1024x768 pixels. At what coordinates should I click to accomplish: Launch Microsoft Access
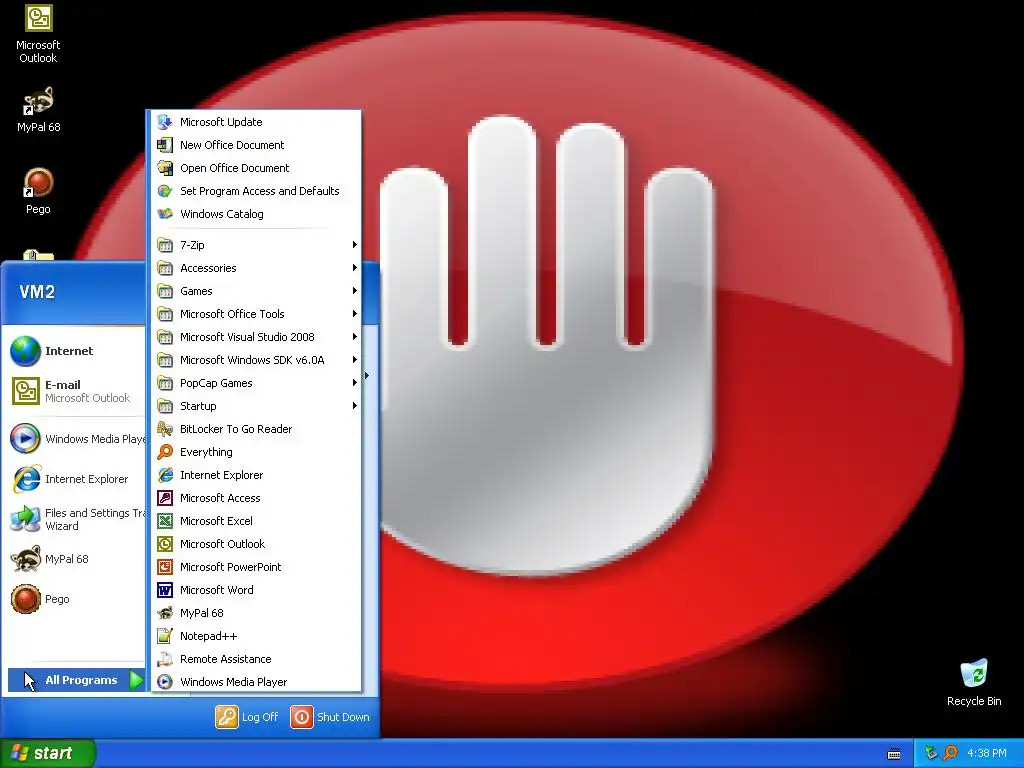[x=256, y=498]
